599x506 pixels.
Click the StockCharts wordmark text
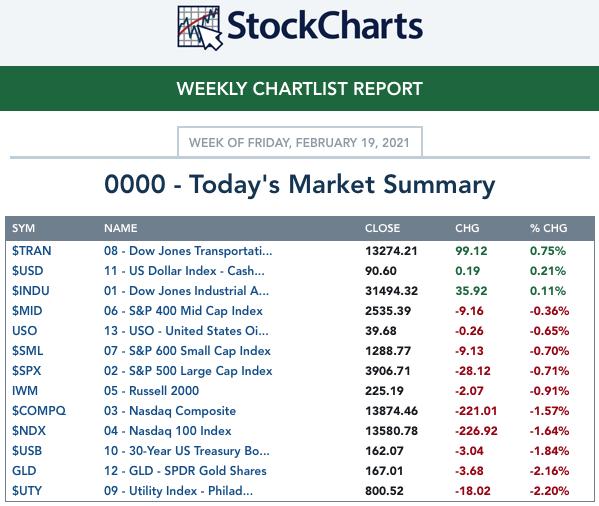325,26
